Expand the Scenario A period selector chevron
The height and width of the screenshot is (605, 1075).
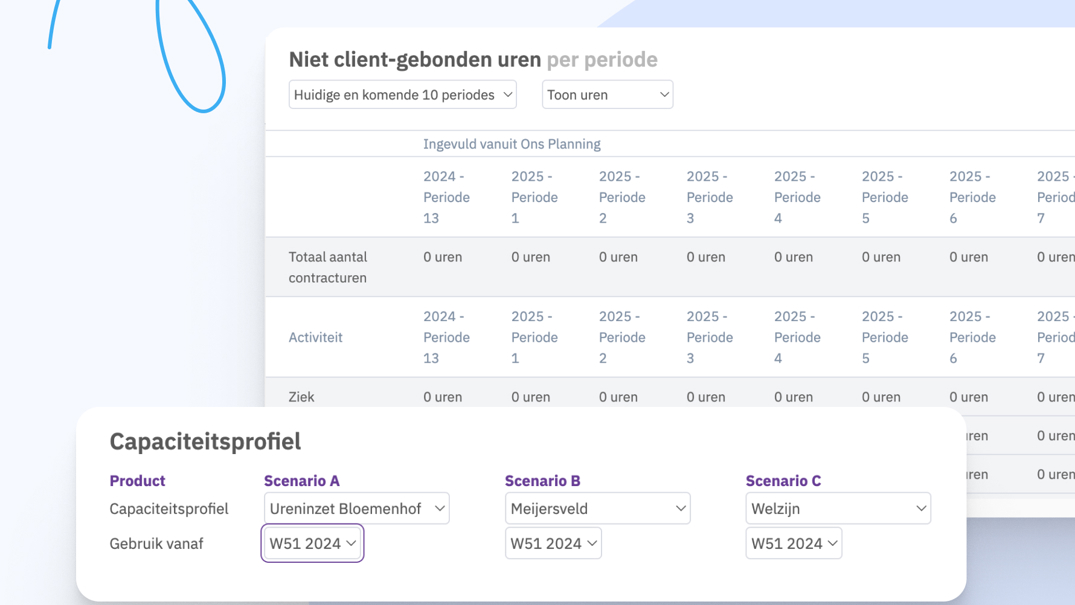[x=352, y=543]
